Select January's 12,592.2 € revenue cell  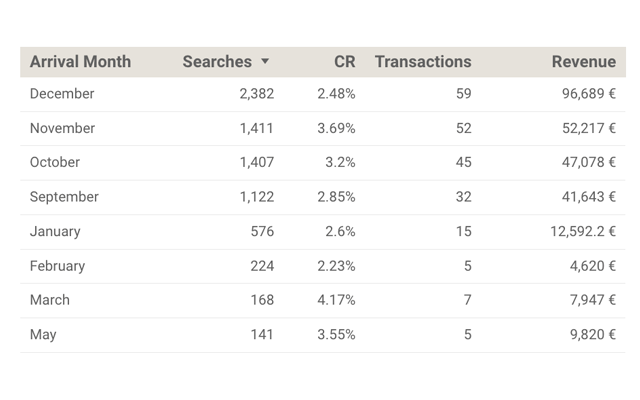583,231
